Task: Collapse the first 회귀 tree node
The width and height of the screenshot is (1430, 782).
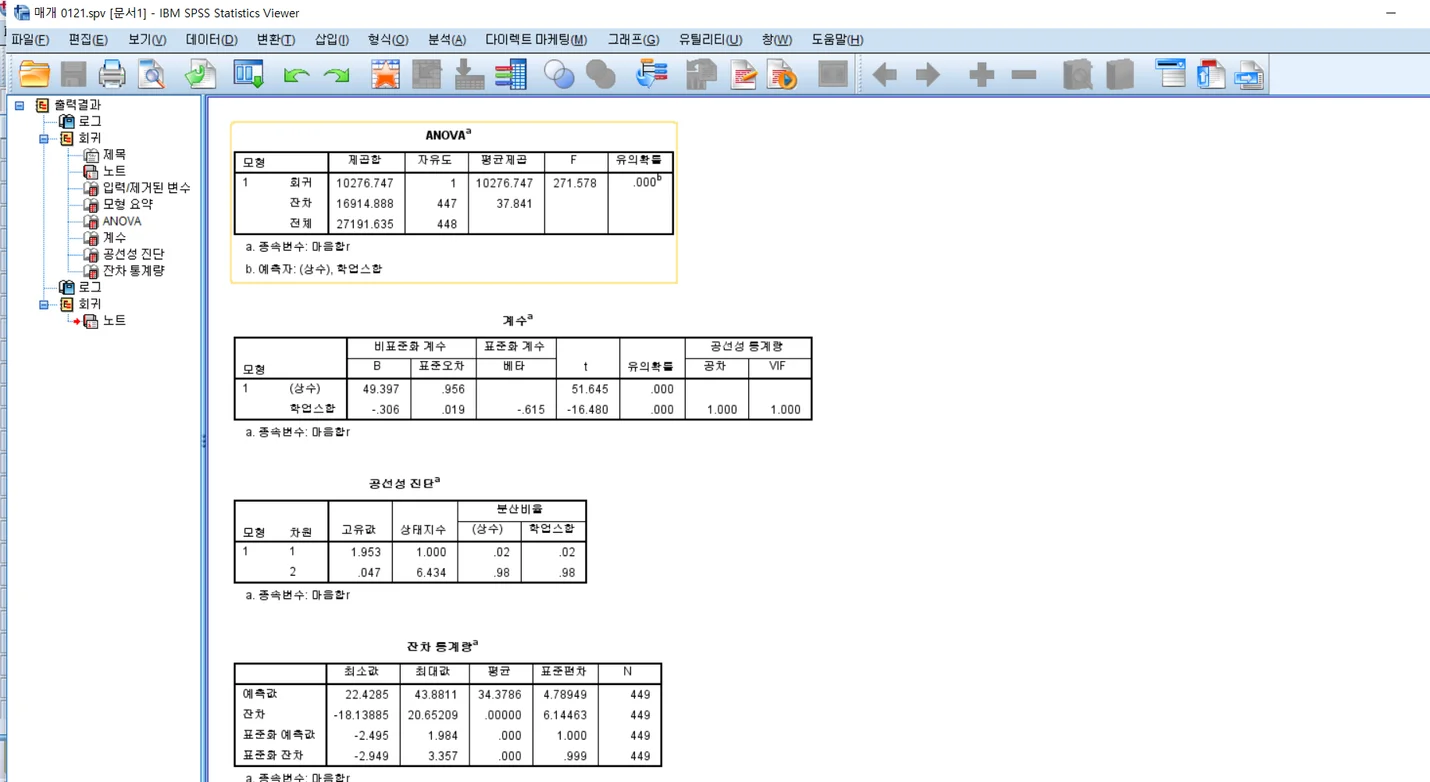Action: 44,139
